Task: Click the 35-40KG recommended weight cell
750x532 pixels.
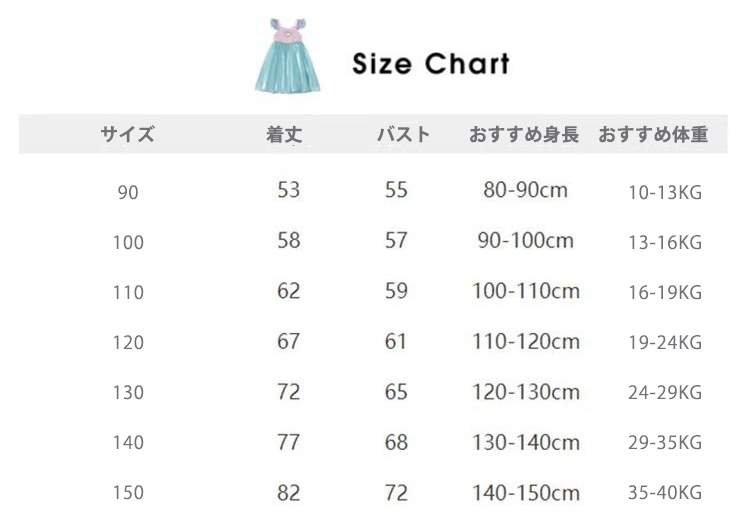Action: point(665,493)
